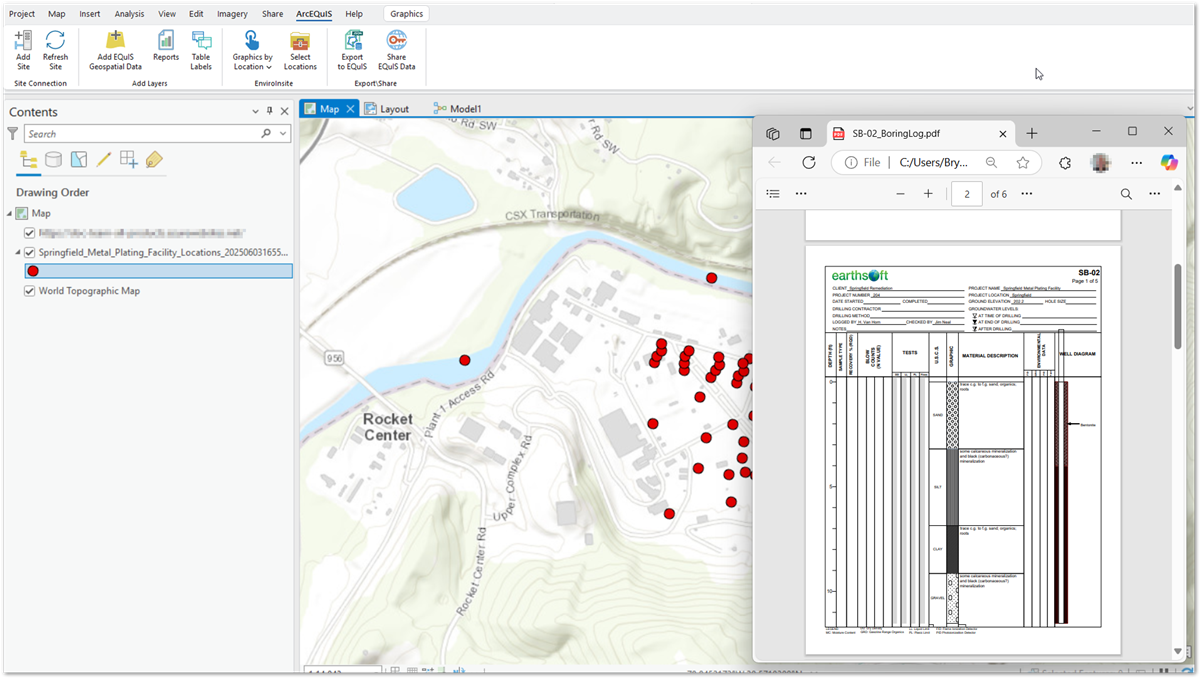Image resolution: width=1200 pixels, height=678 pixels.
Task: Click the Edge profile avatar
Action: [1100, 162]
